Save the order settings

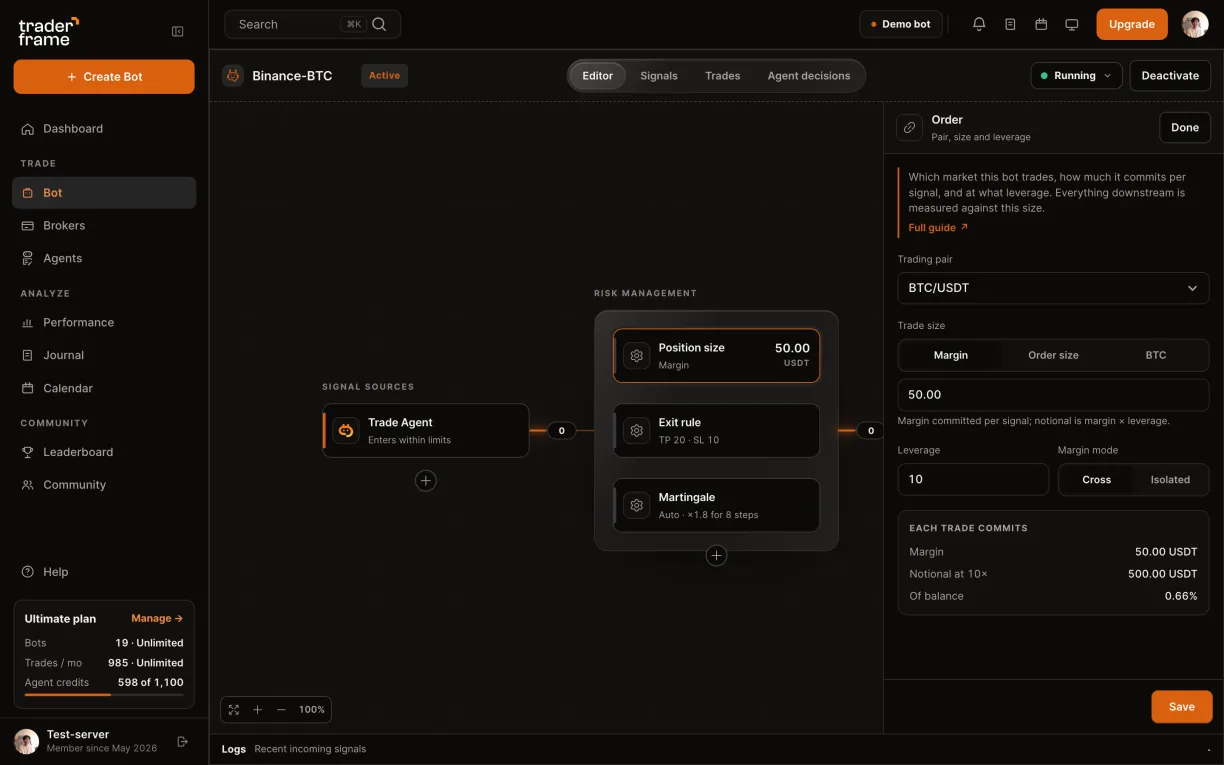[x=1182, y=707]
